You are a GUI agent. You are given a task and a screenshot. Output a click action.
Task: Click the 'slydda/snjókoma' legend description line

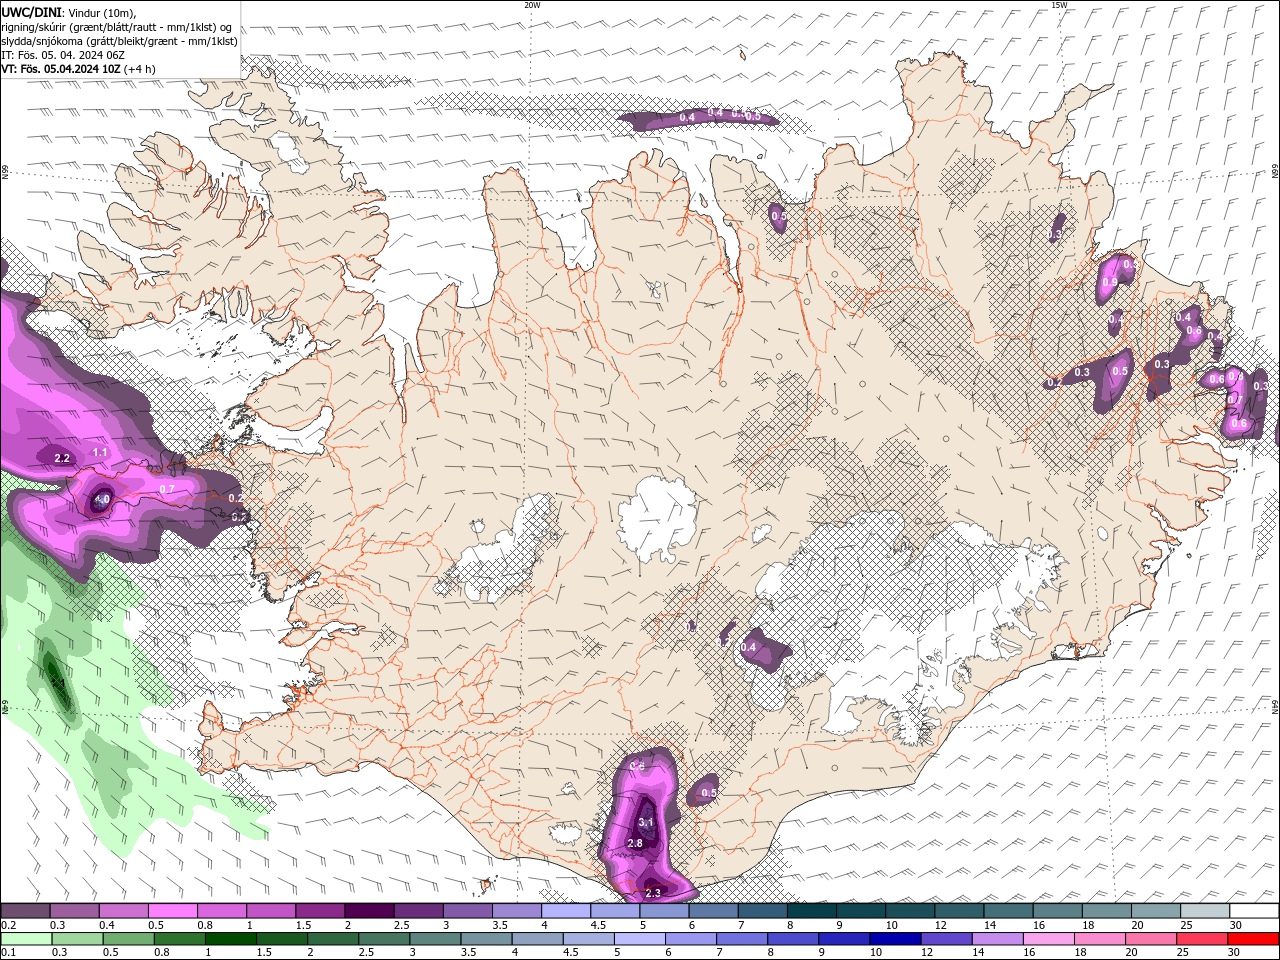click(x=119, y=41)
